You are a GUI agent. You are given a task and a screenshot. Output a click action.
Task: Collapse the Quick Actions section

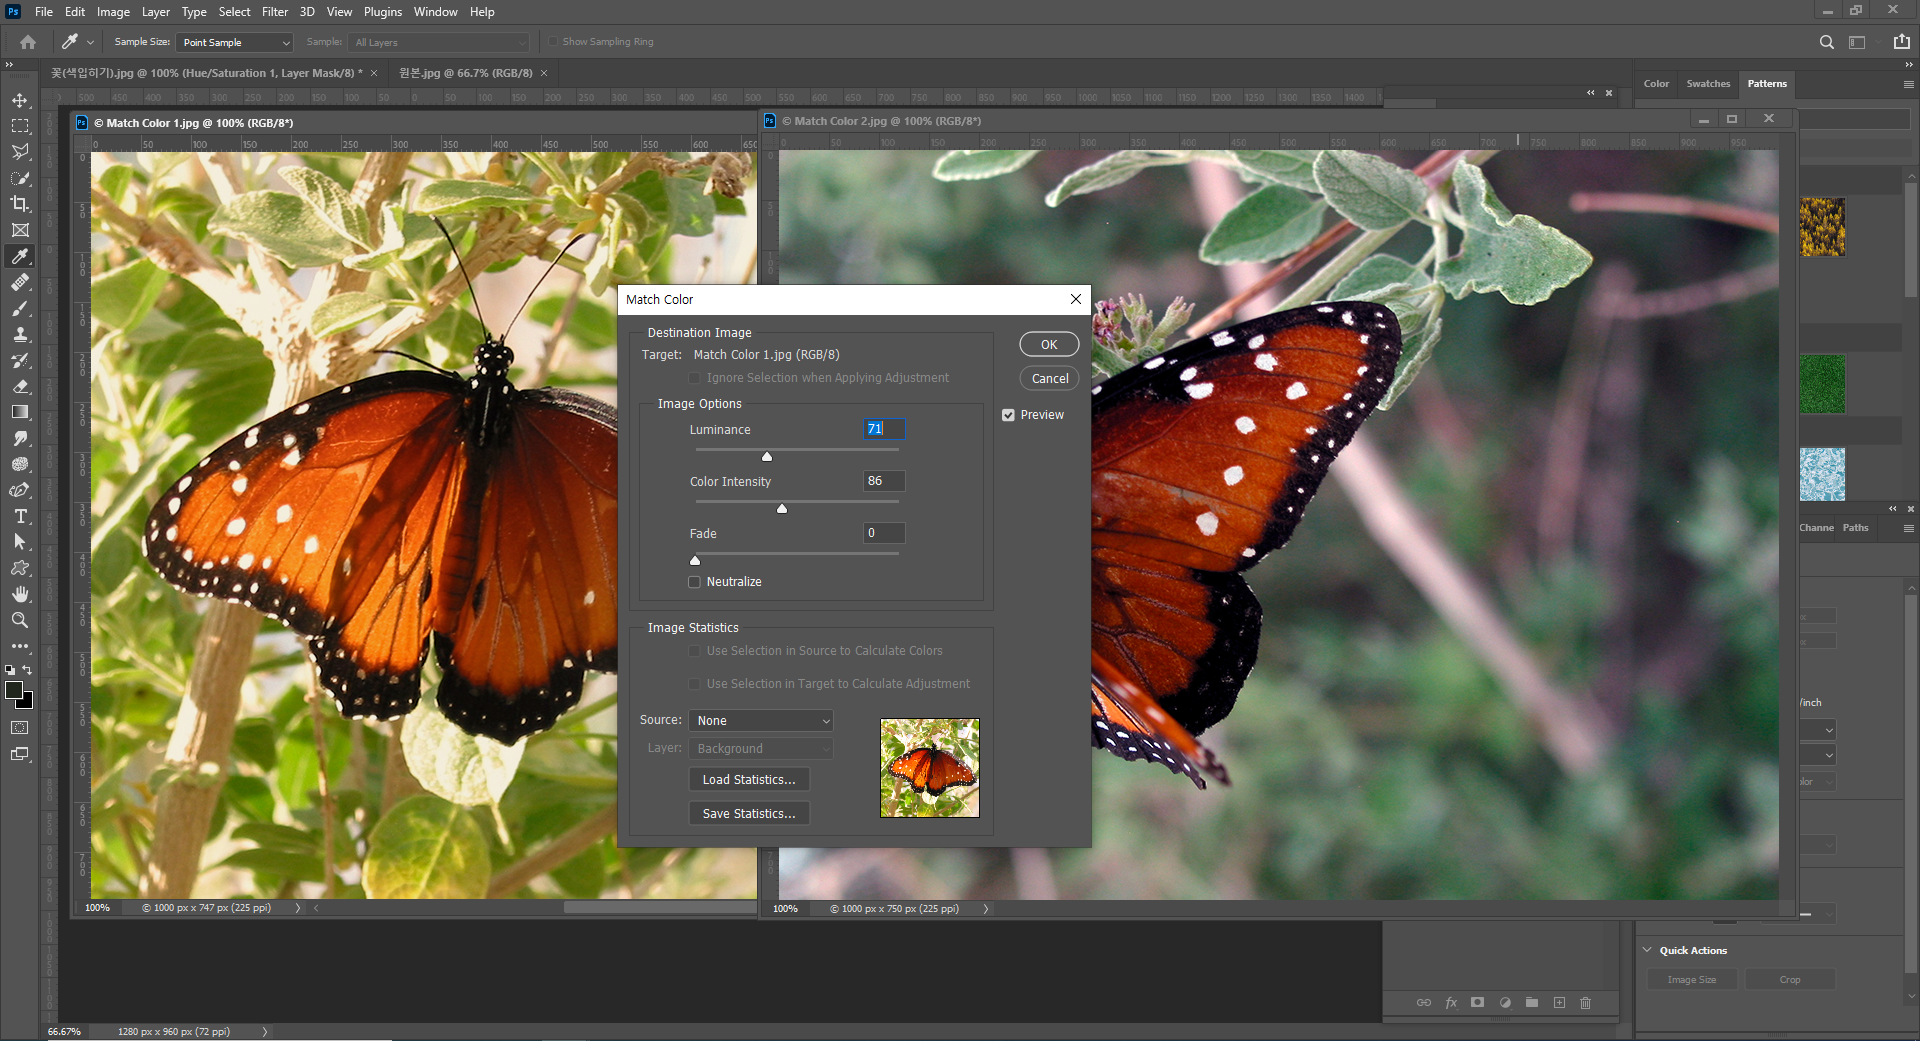point(1647,950)
